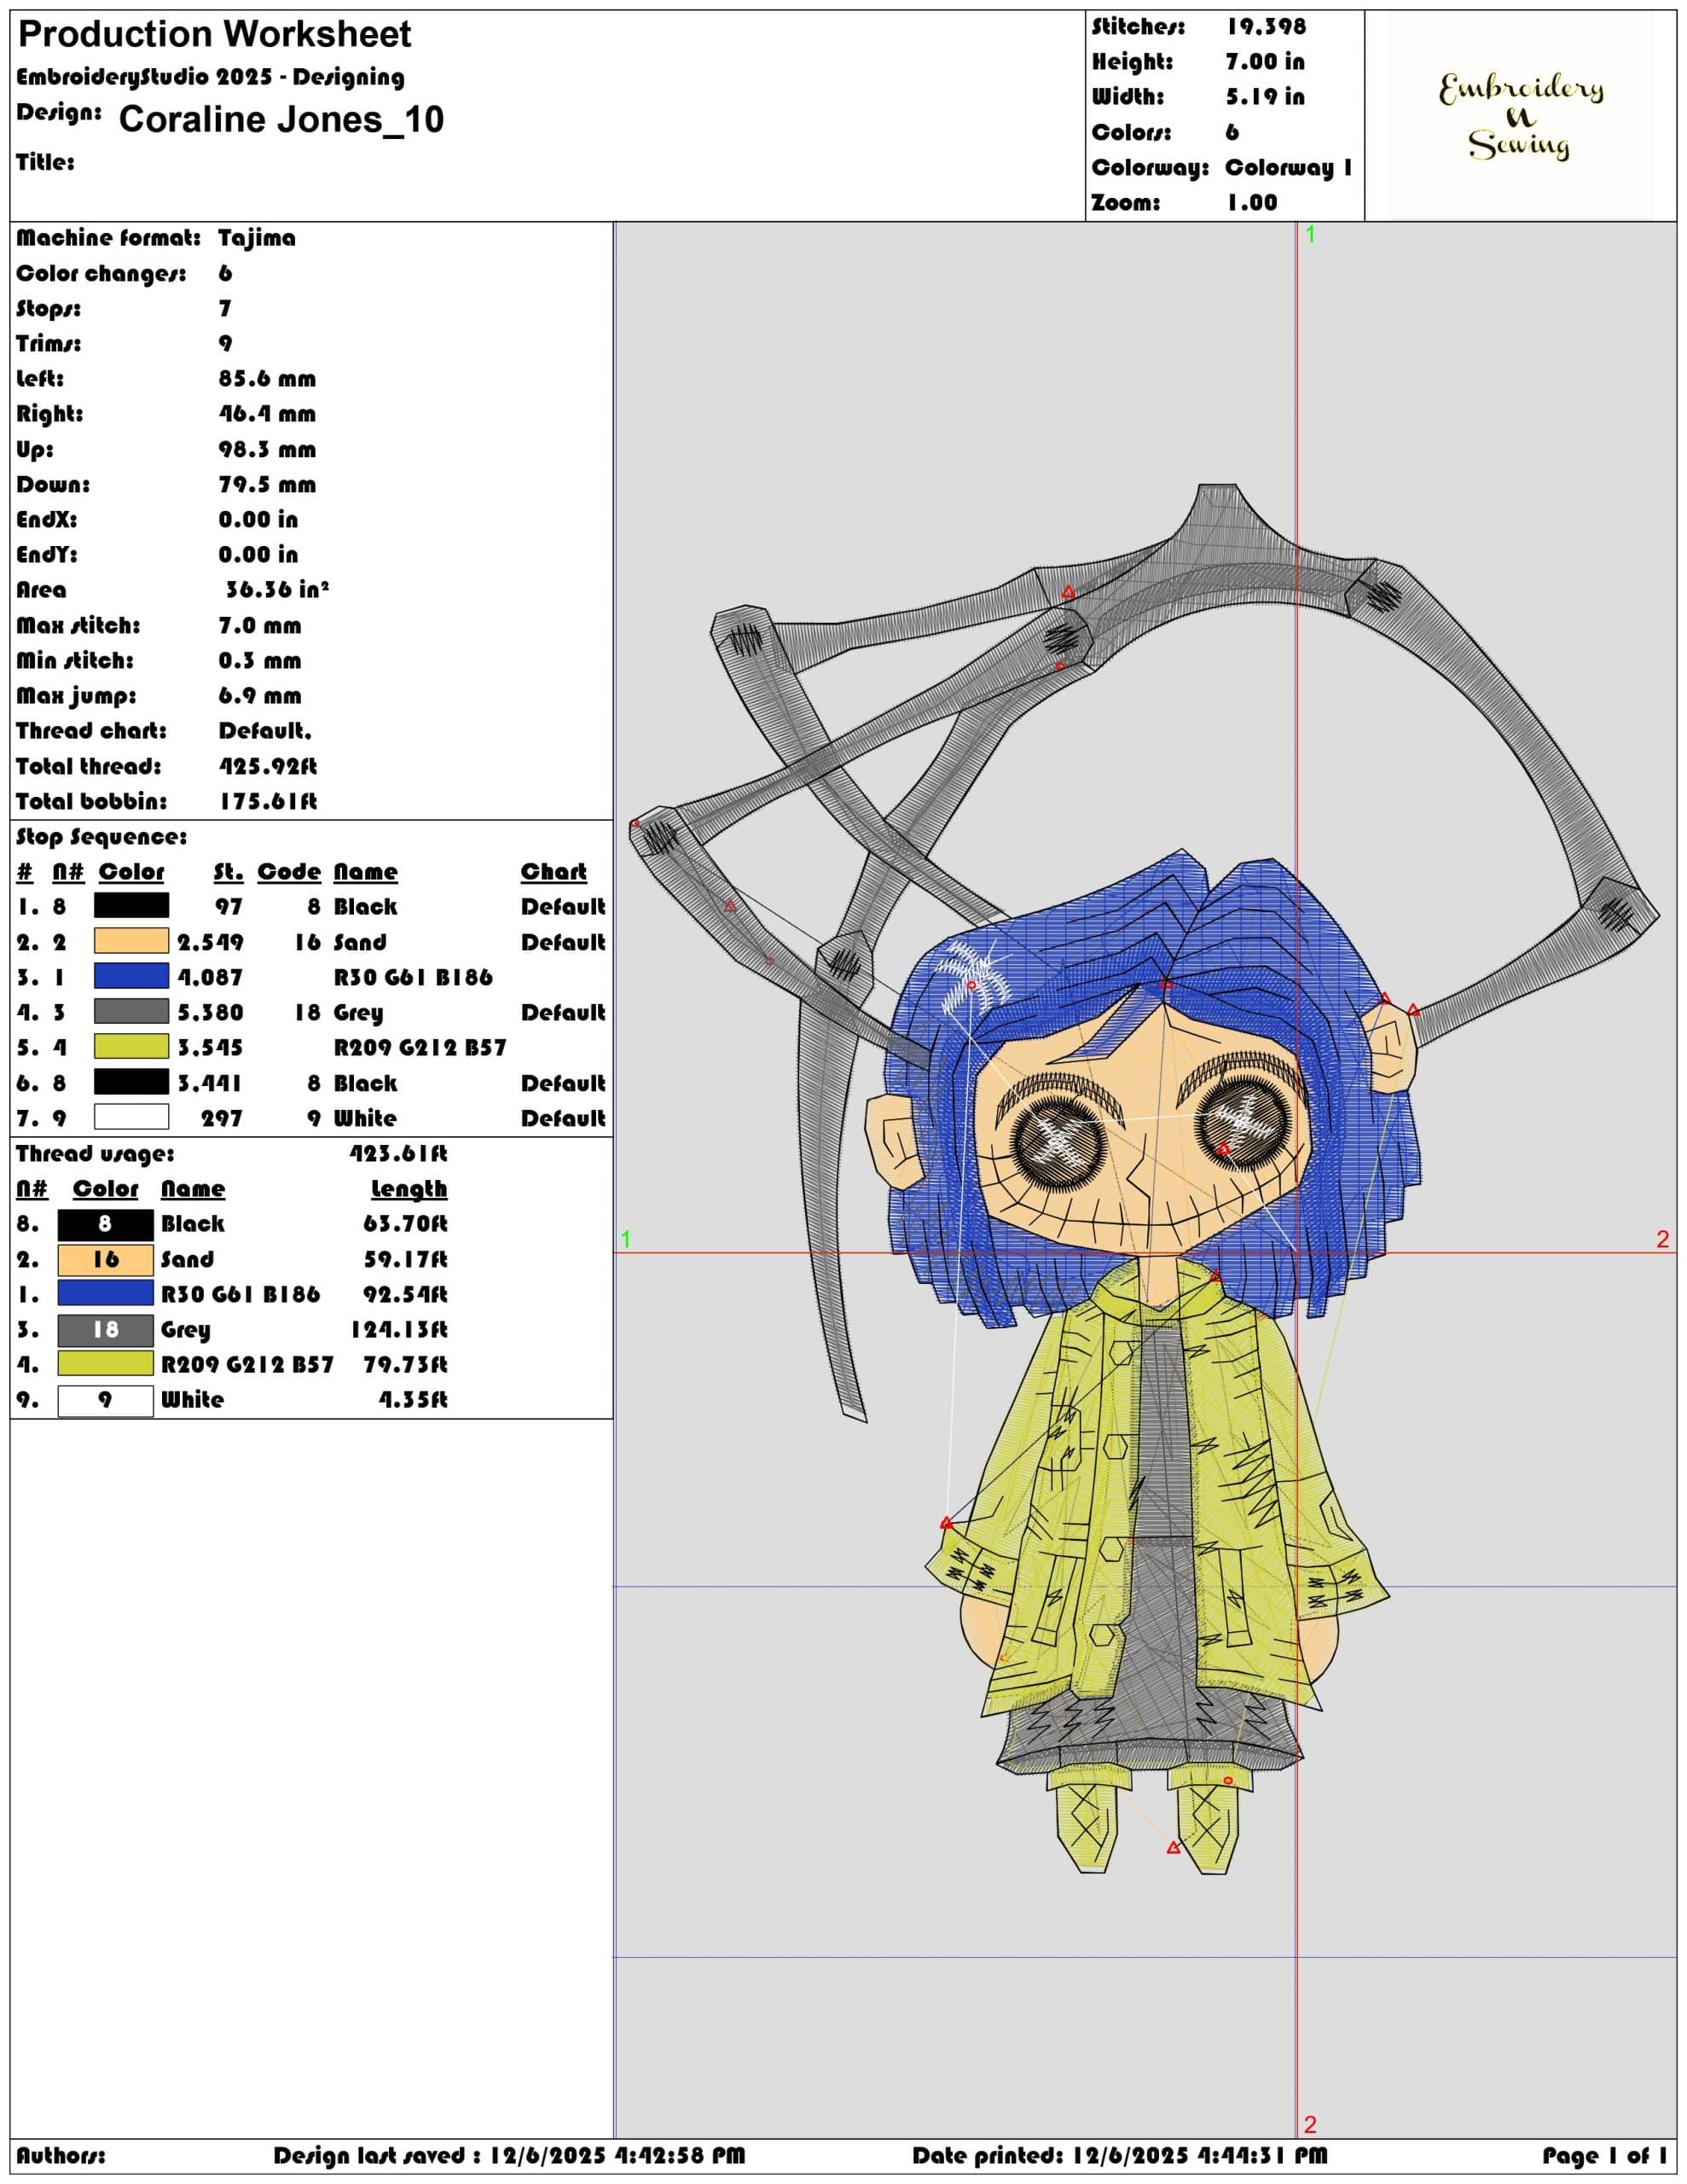Image resolution: width=1687 pixels, height=2184 pixels.
Task: Click the blue R30 G61 B186 stop sequence swatch
Action: click(x=131, y=976)
